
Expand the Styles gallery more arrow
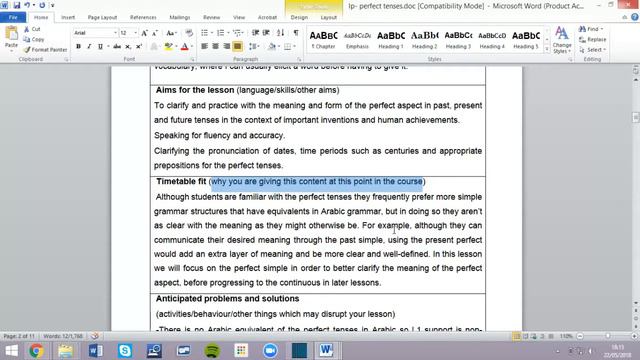coord(547,49)
